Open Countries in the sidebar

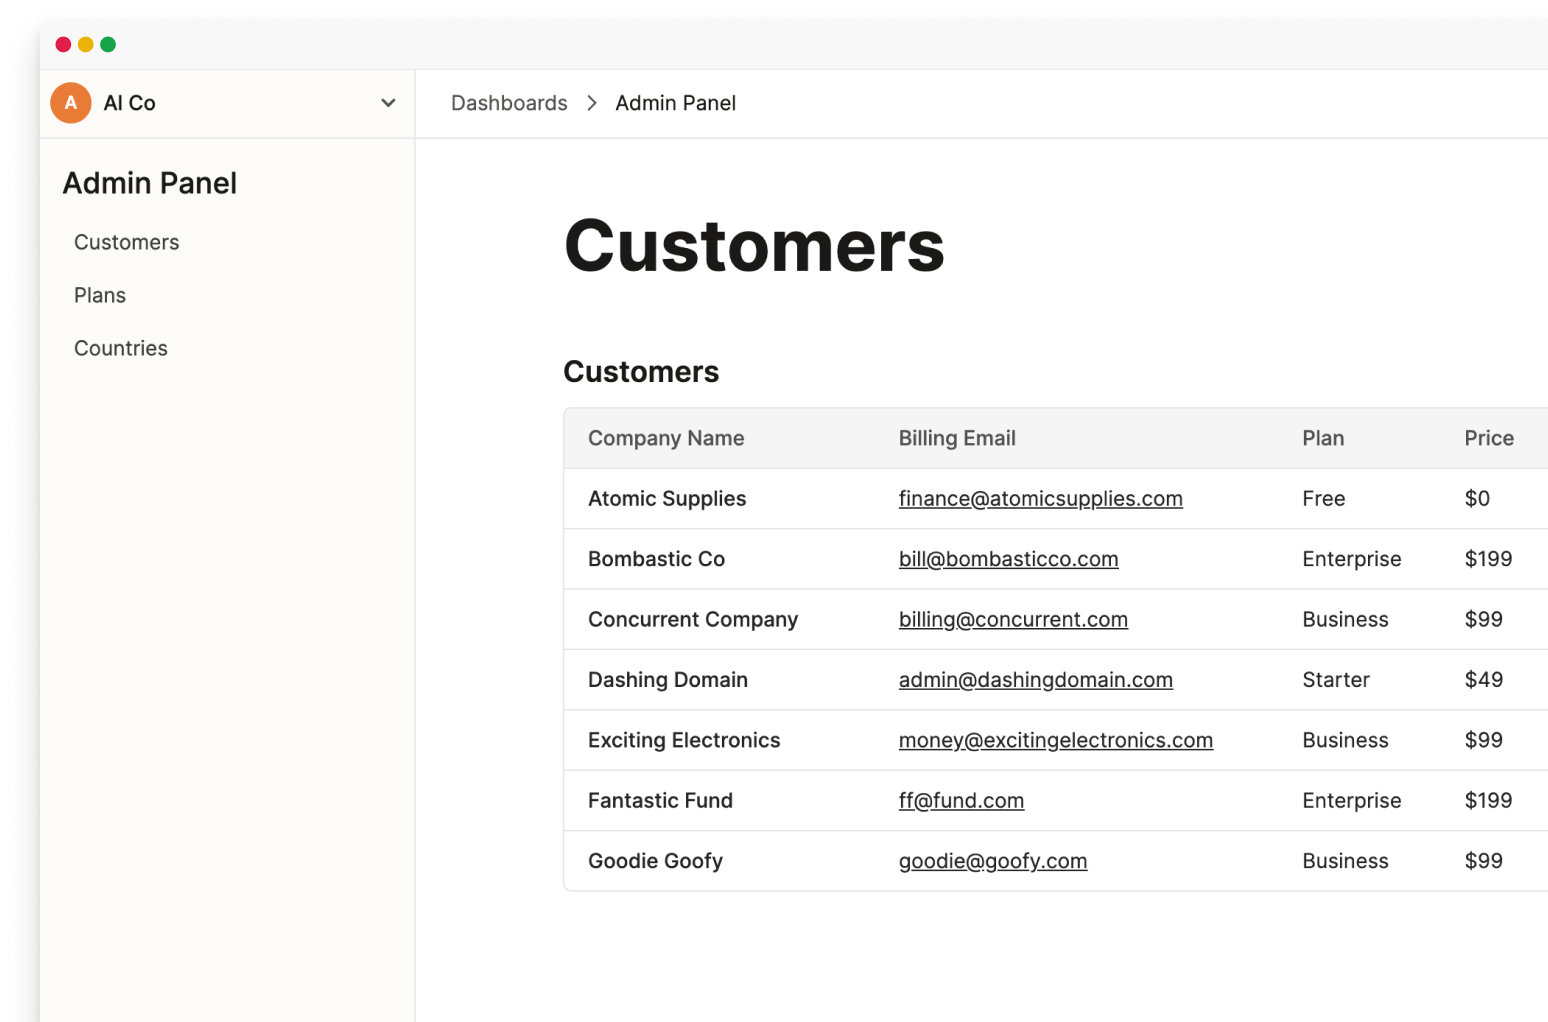[121, 348]
